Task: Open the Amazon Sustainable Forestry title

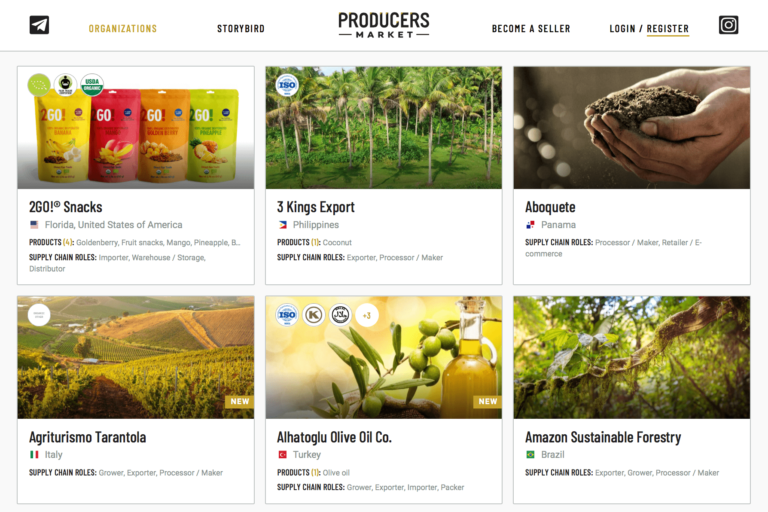Action: [x=603, y=437]
